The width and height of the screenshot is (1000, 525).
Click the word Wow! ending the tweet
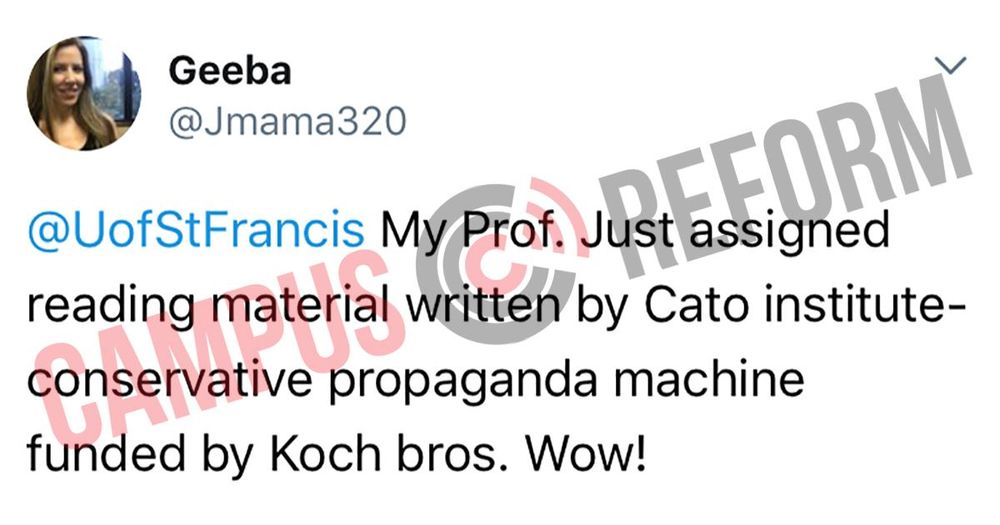coord(584,452)
